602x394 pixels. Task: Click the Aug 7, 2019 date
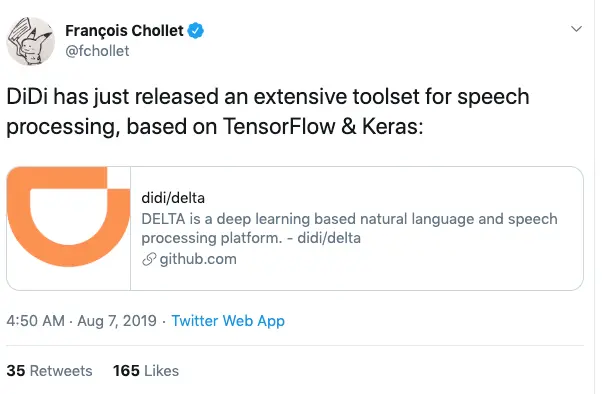click(x=117, y=321)
